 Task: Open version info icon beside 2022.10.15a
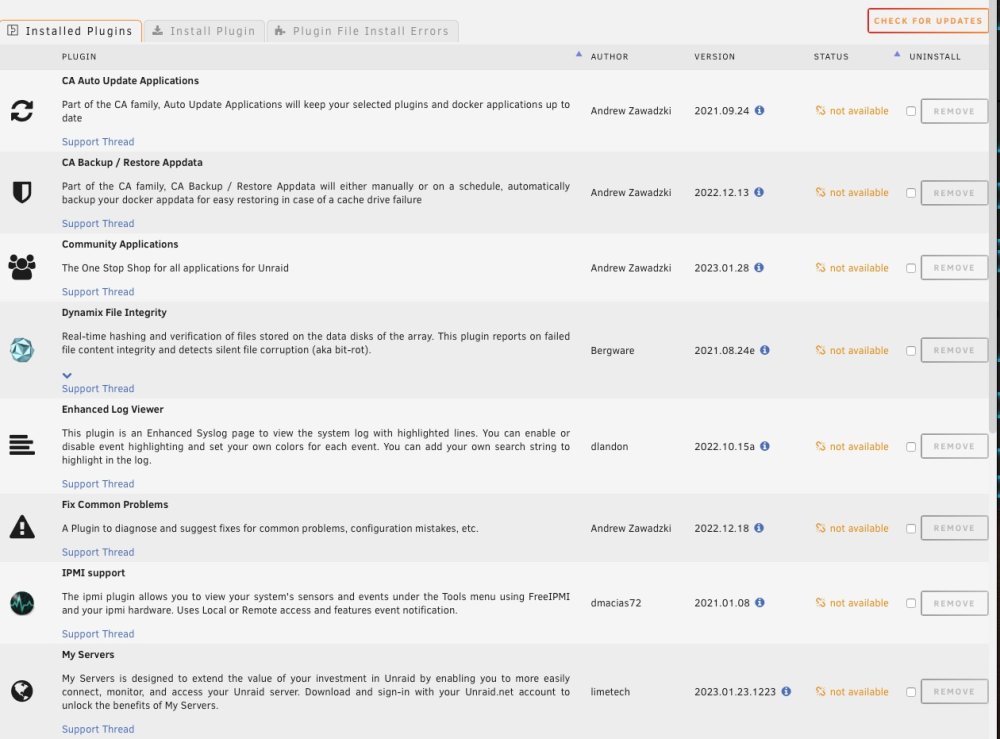click(x=765, y=446)
